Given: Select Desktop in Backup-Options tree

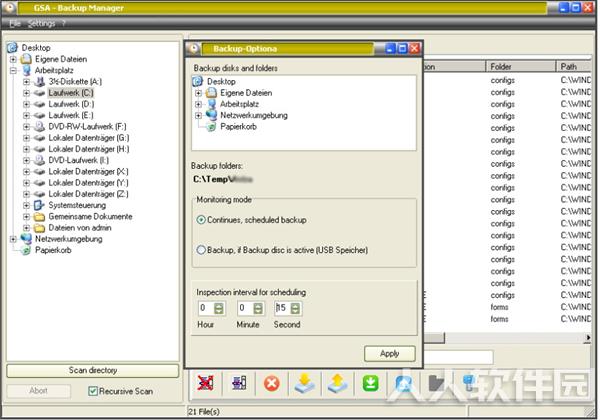Looking at the screenshot, I should coord(221,81).
